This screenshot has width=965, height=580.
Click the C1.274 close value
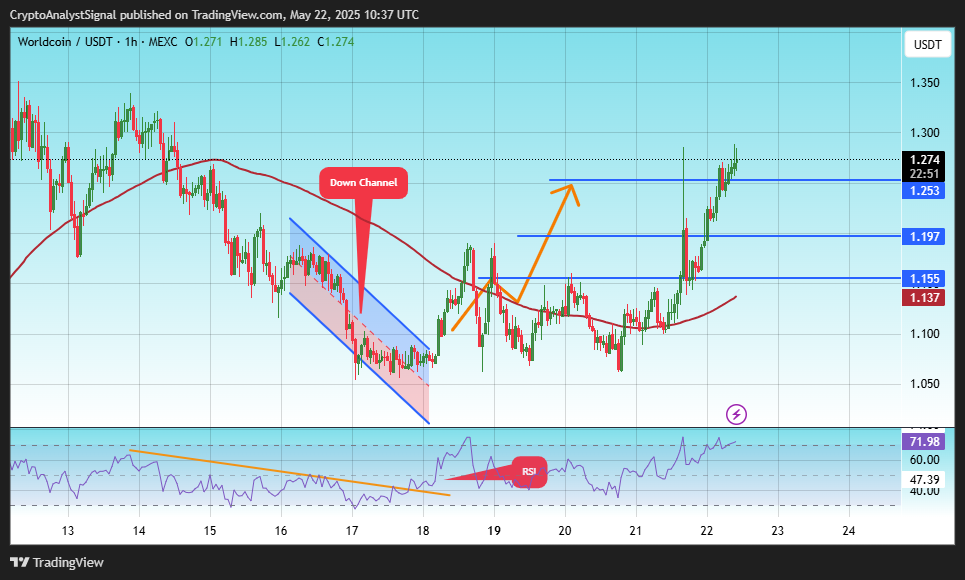click(335, 42)
